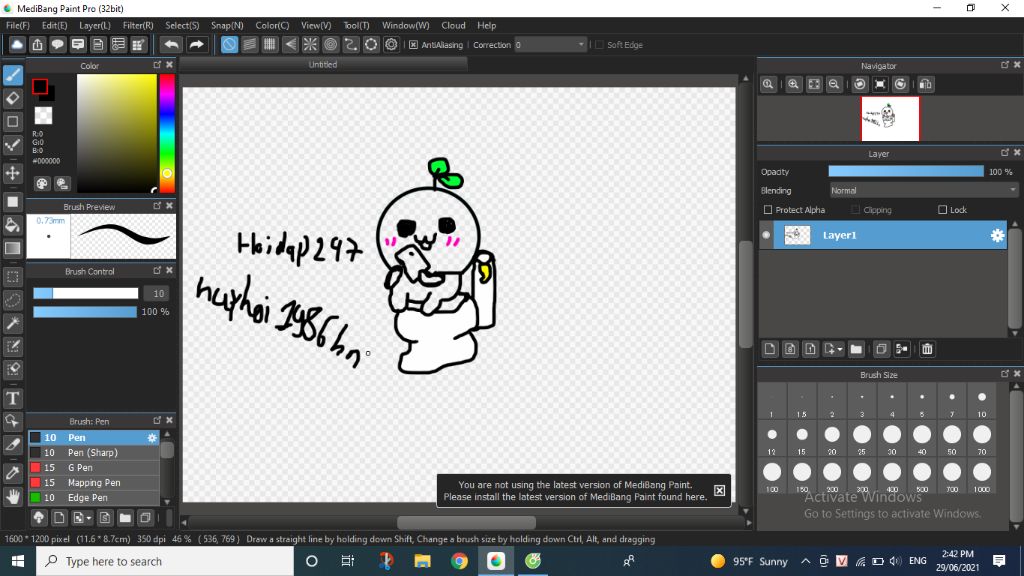
Task: Click the Windows search box
Action: tap(165, 561)
